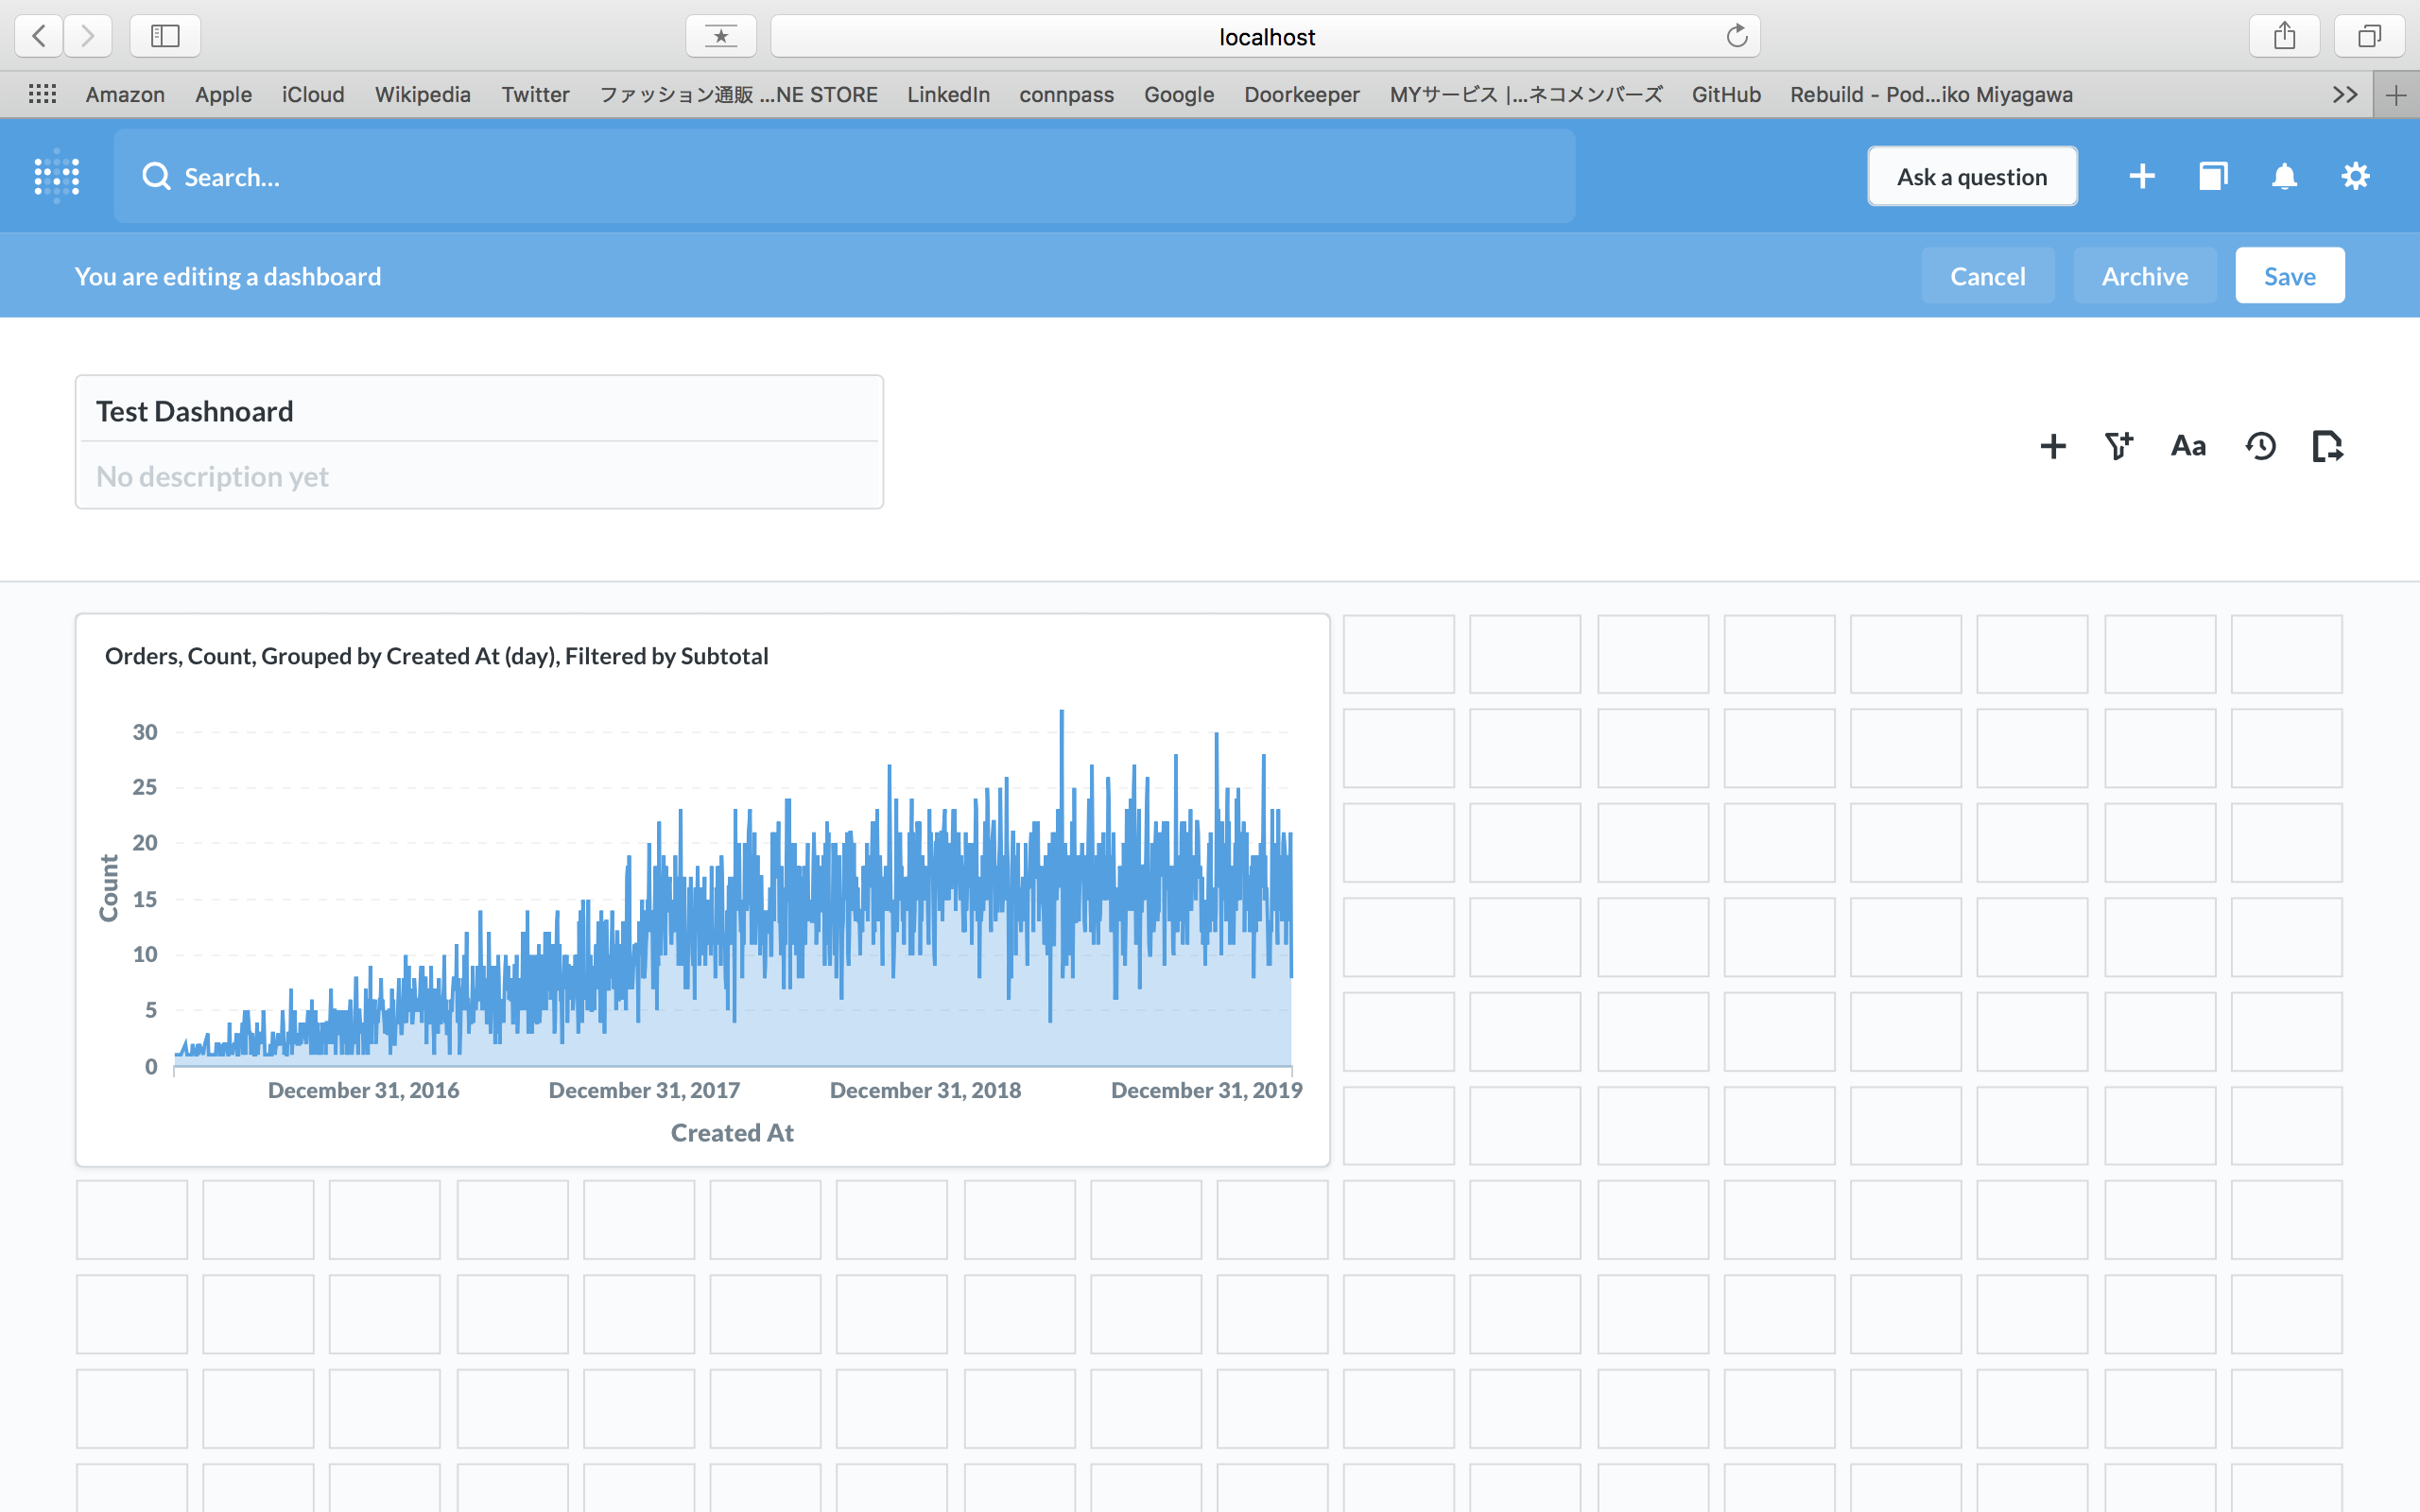Image resolution: width=2420 pixels, height=1512 pixels.
Task: Open the GitHub bookmark
Action: click(x=1725, y=94)
